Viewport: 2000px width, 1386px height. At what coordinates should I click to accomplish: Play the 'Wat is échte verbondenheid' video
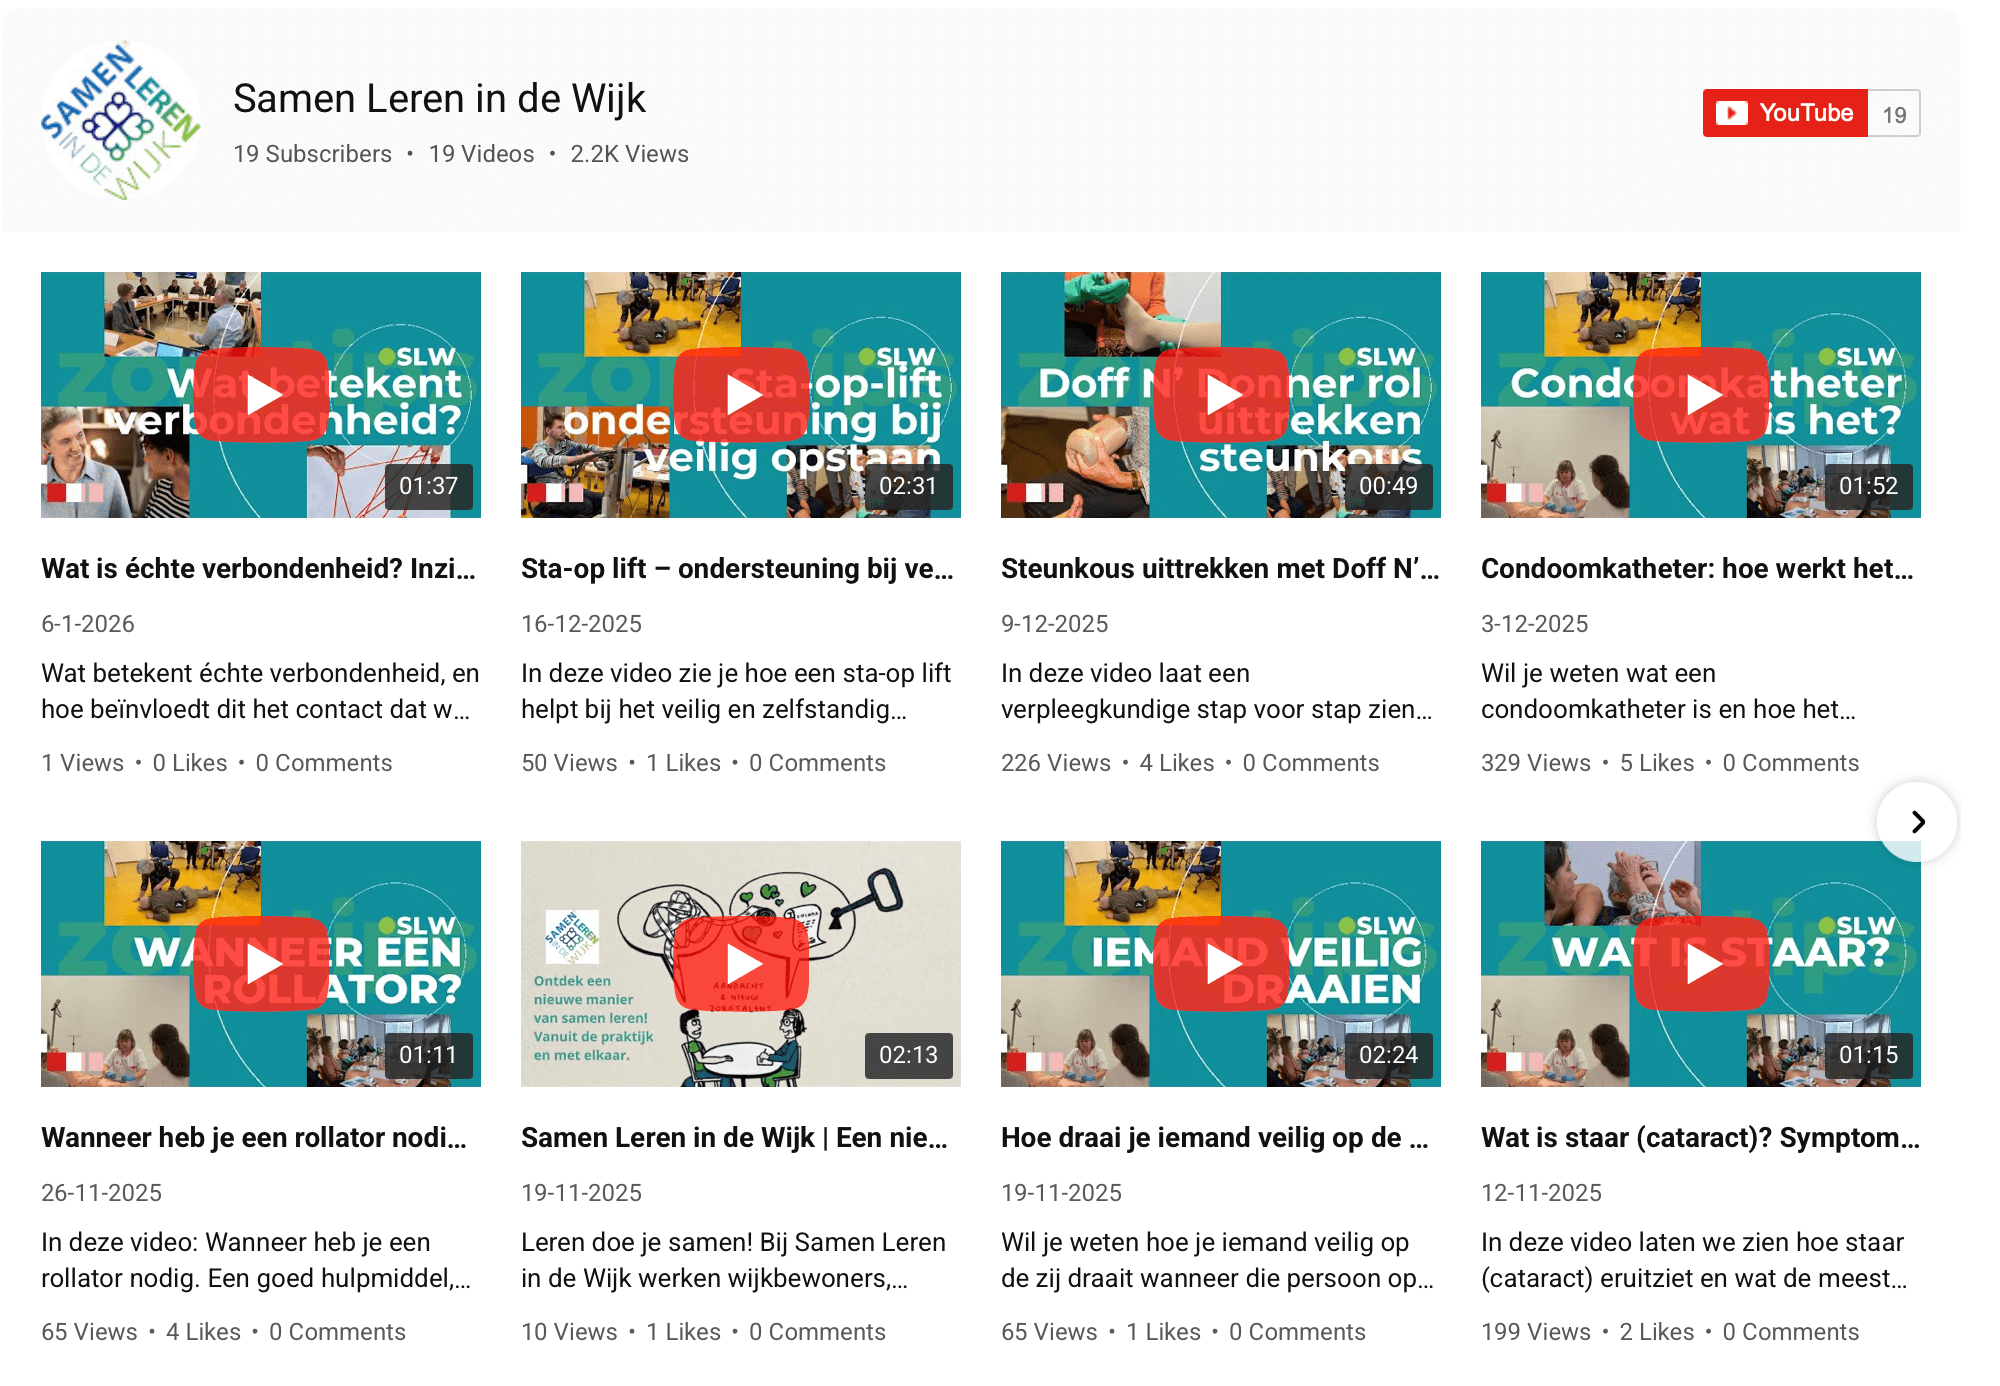[x=261, y=395]
